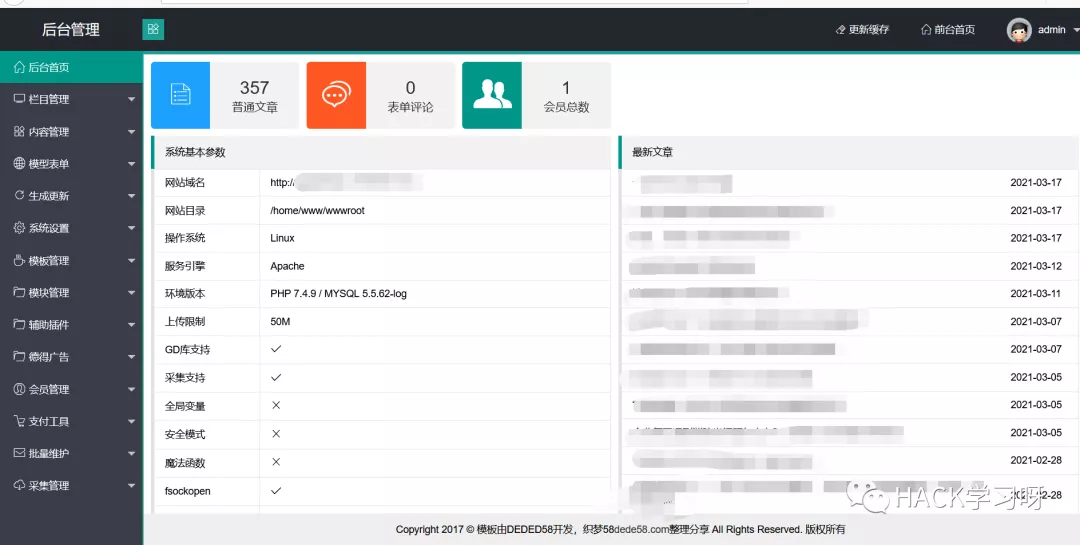Click the refresh icon beside 生成更新

pos(19,196)
